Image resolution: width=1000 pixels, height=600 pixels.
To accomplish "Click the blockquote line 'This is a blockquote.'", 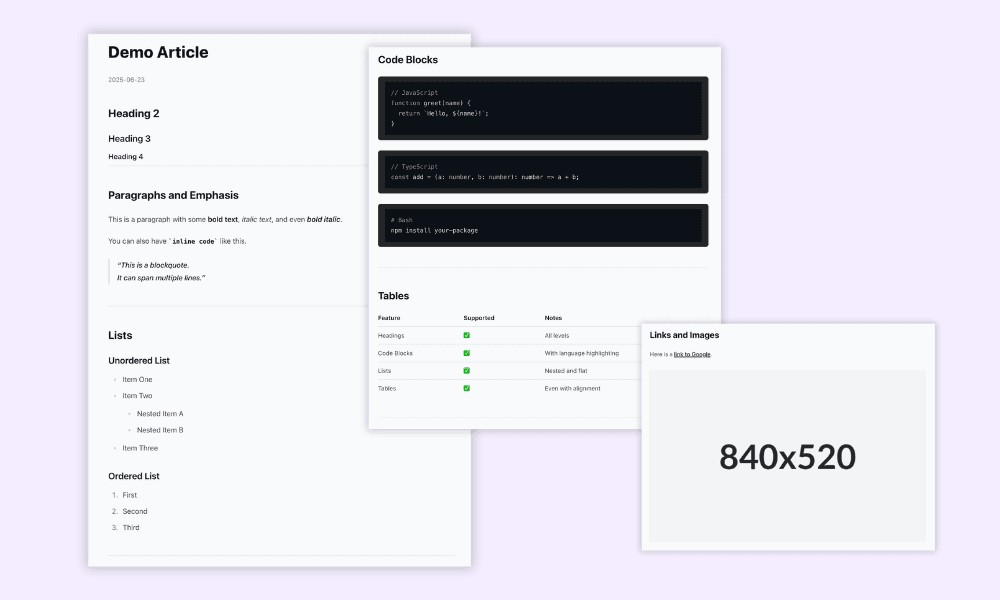I will pos(153,265).
